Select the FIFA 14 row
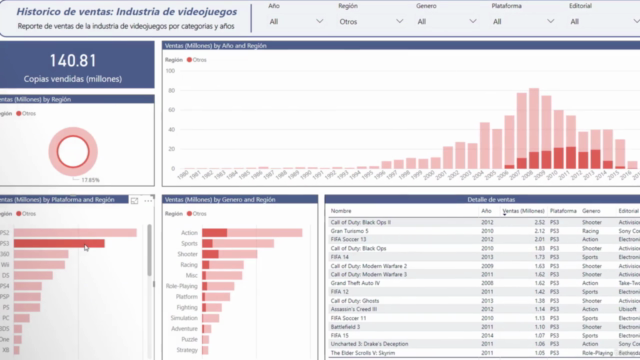Viewport: 640px width, 360px height. 484,257
